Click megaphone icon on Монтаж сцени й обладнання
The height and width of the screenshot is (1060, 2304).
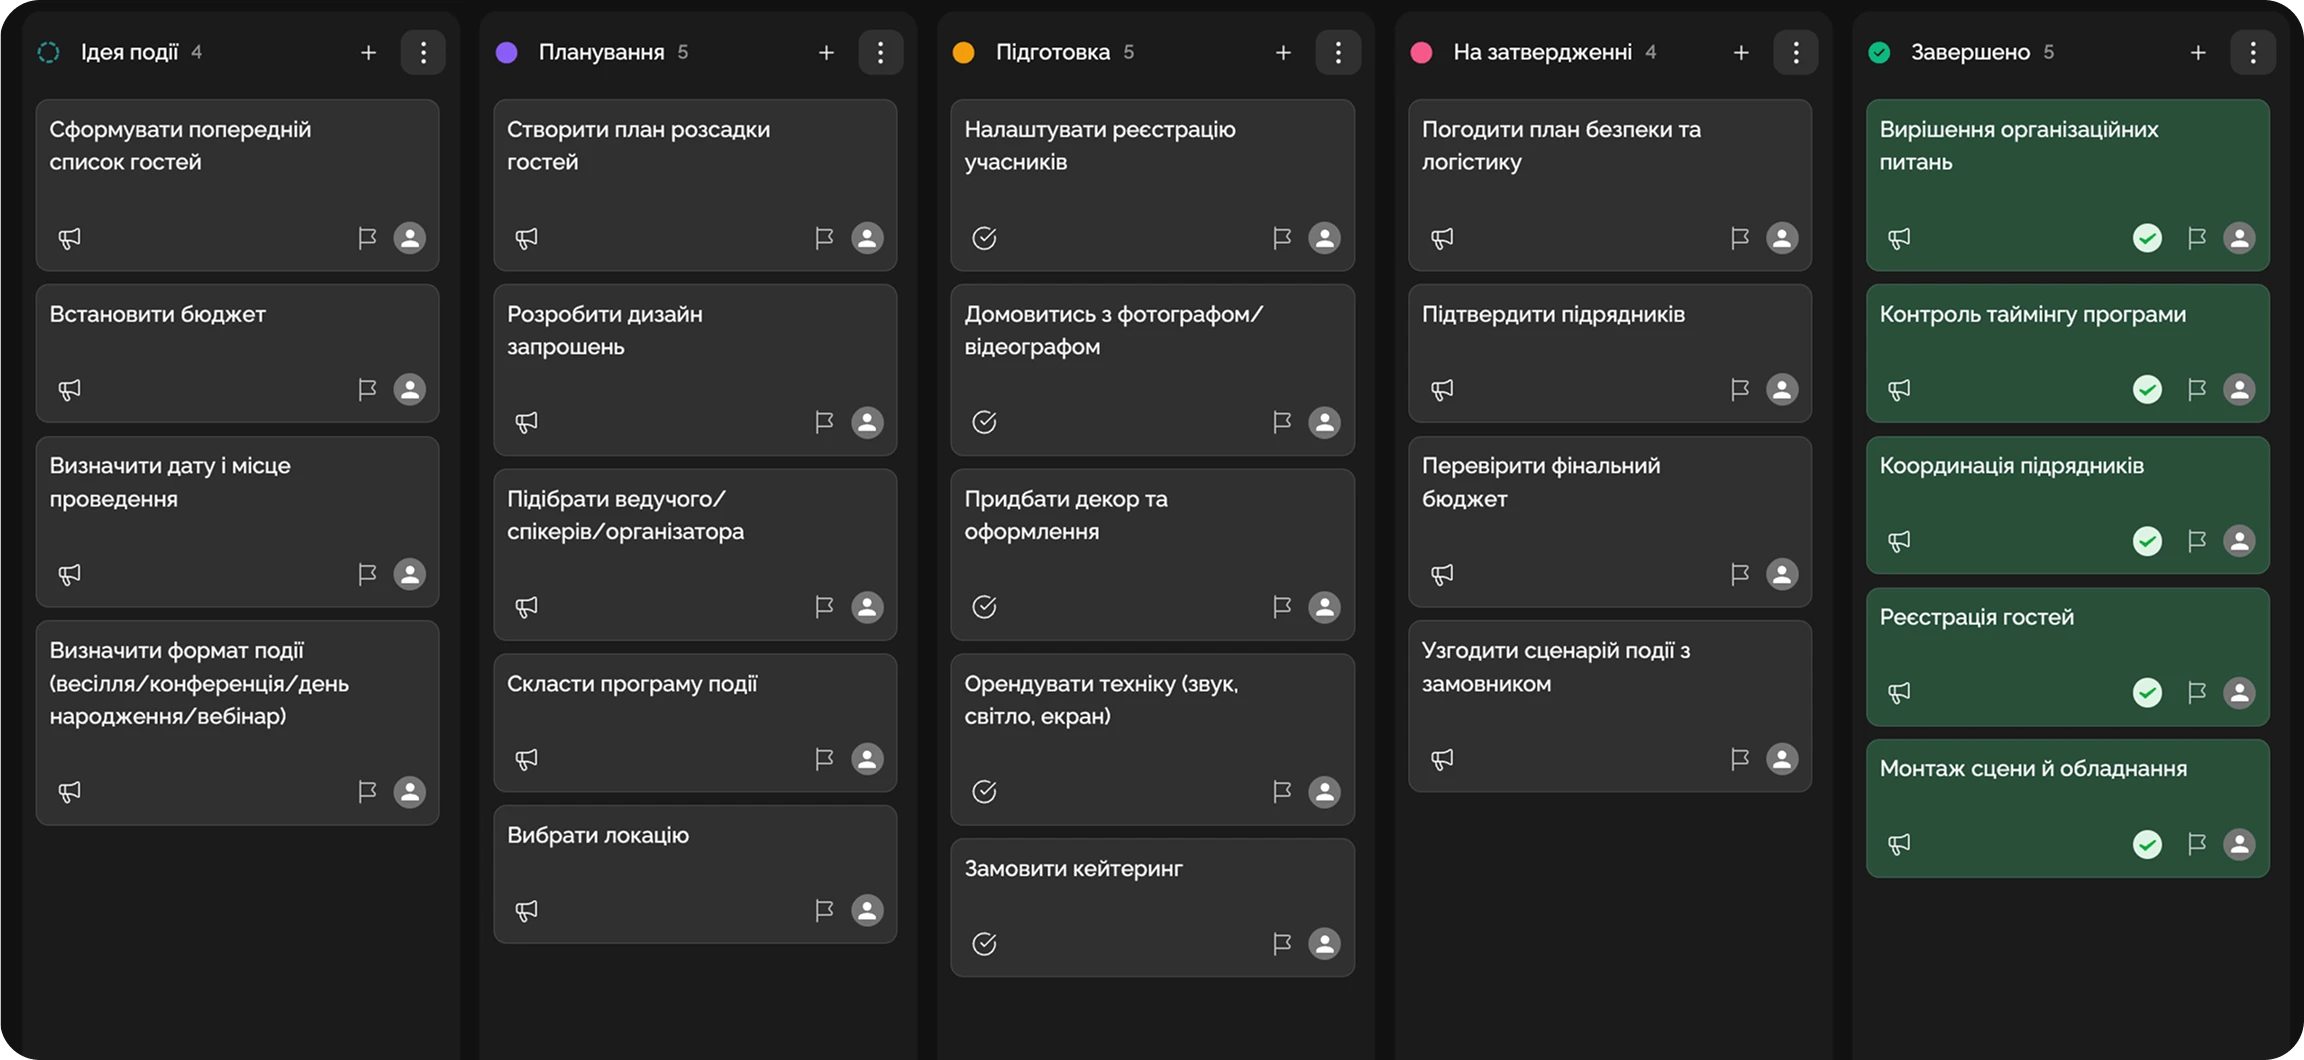coord(1899,844)
